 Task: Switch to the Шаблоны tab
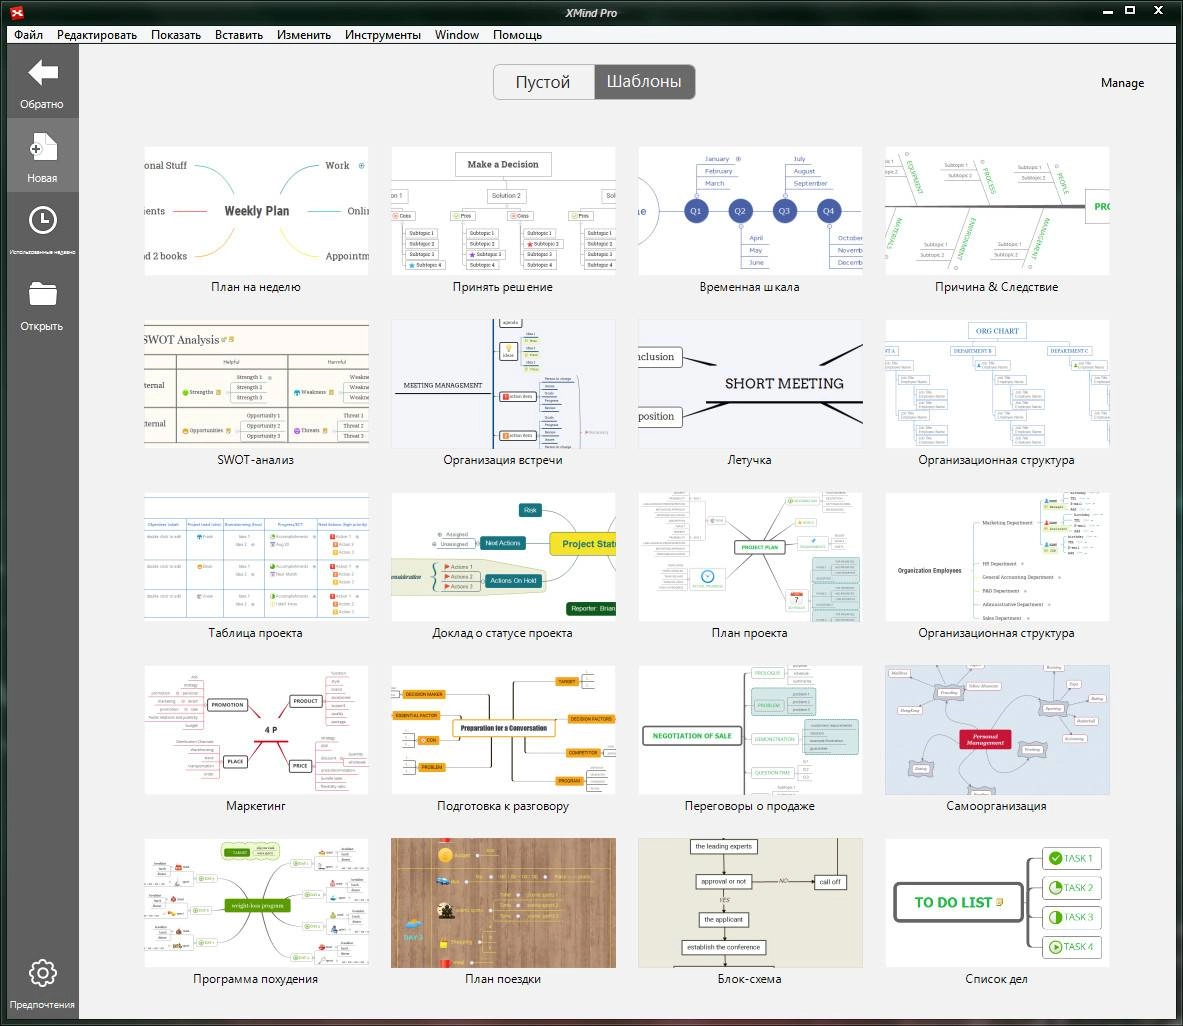coord(644,81)
